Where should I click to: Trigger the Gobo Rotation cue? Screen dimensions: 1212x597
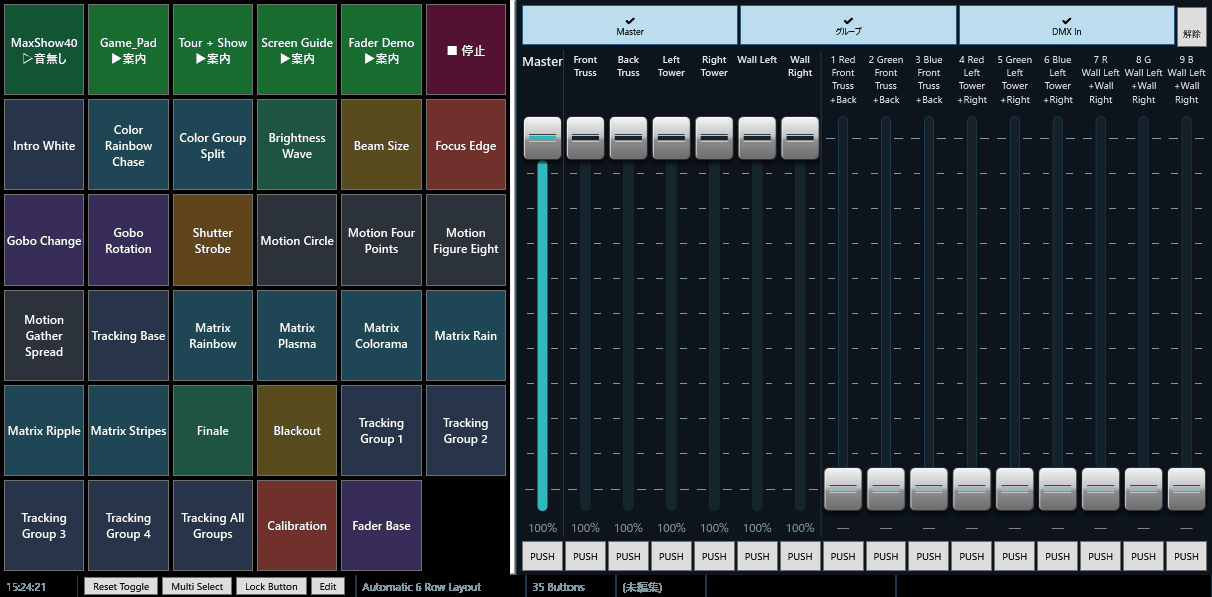[x=128, y=240]
